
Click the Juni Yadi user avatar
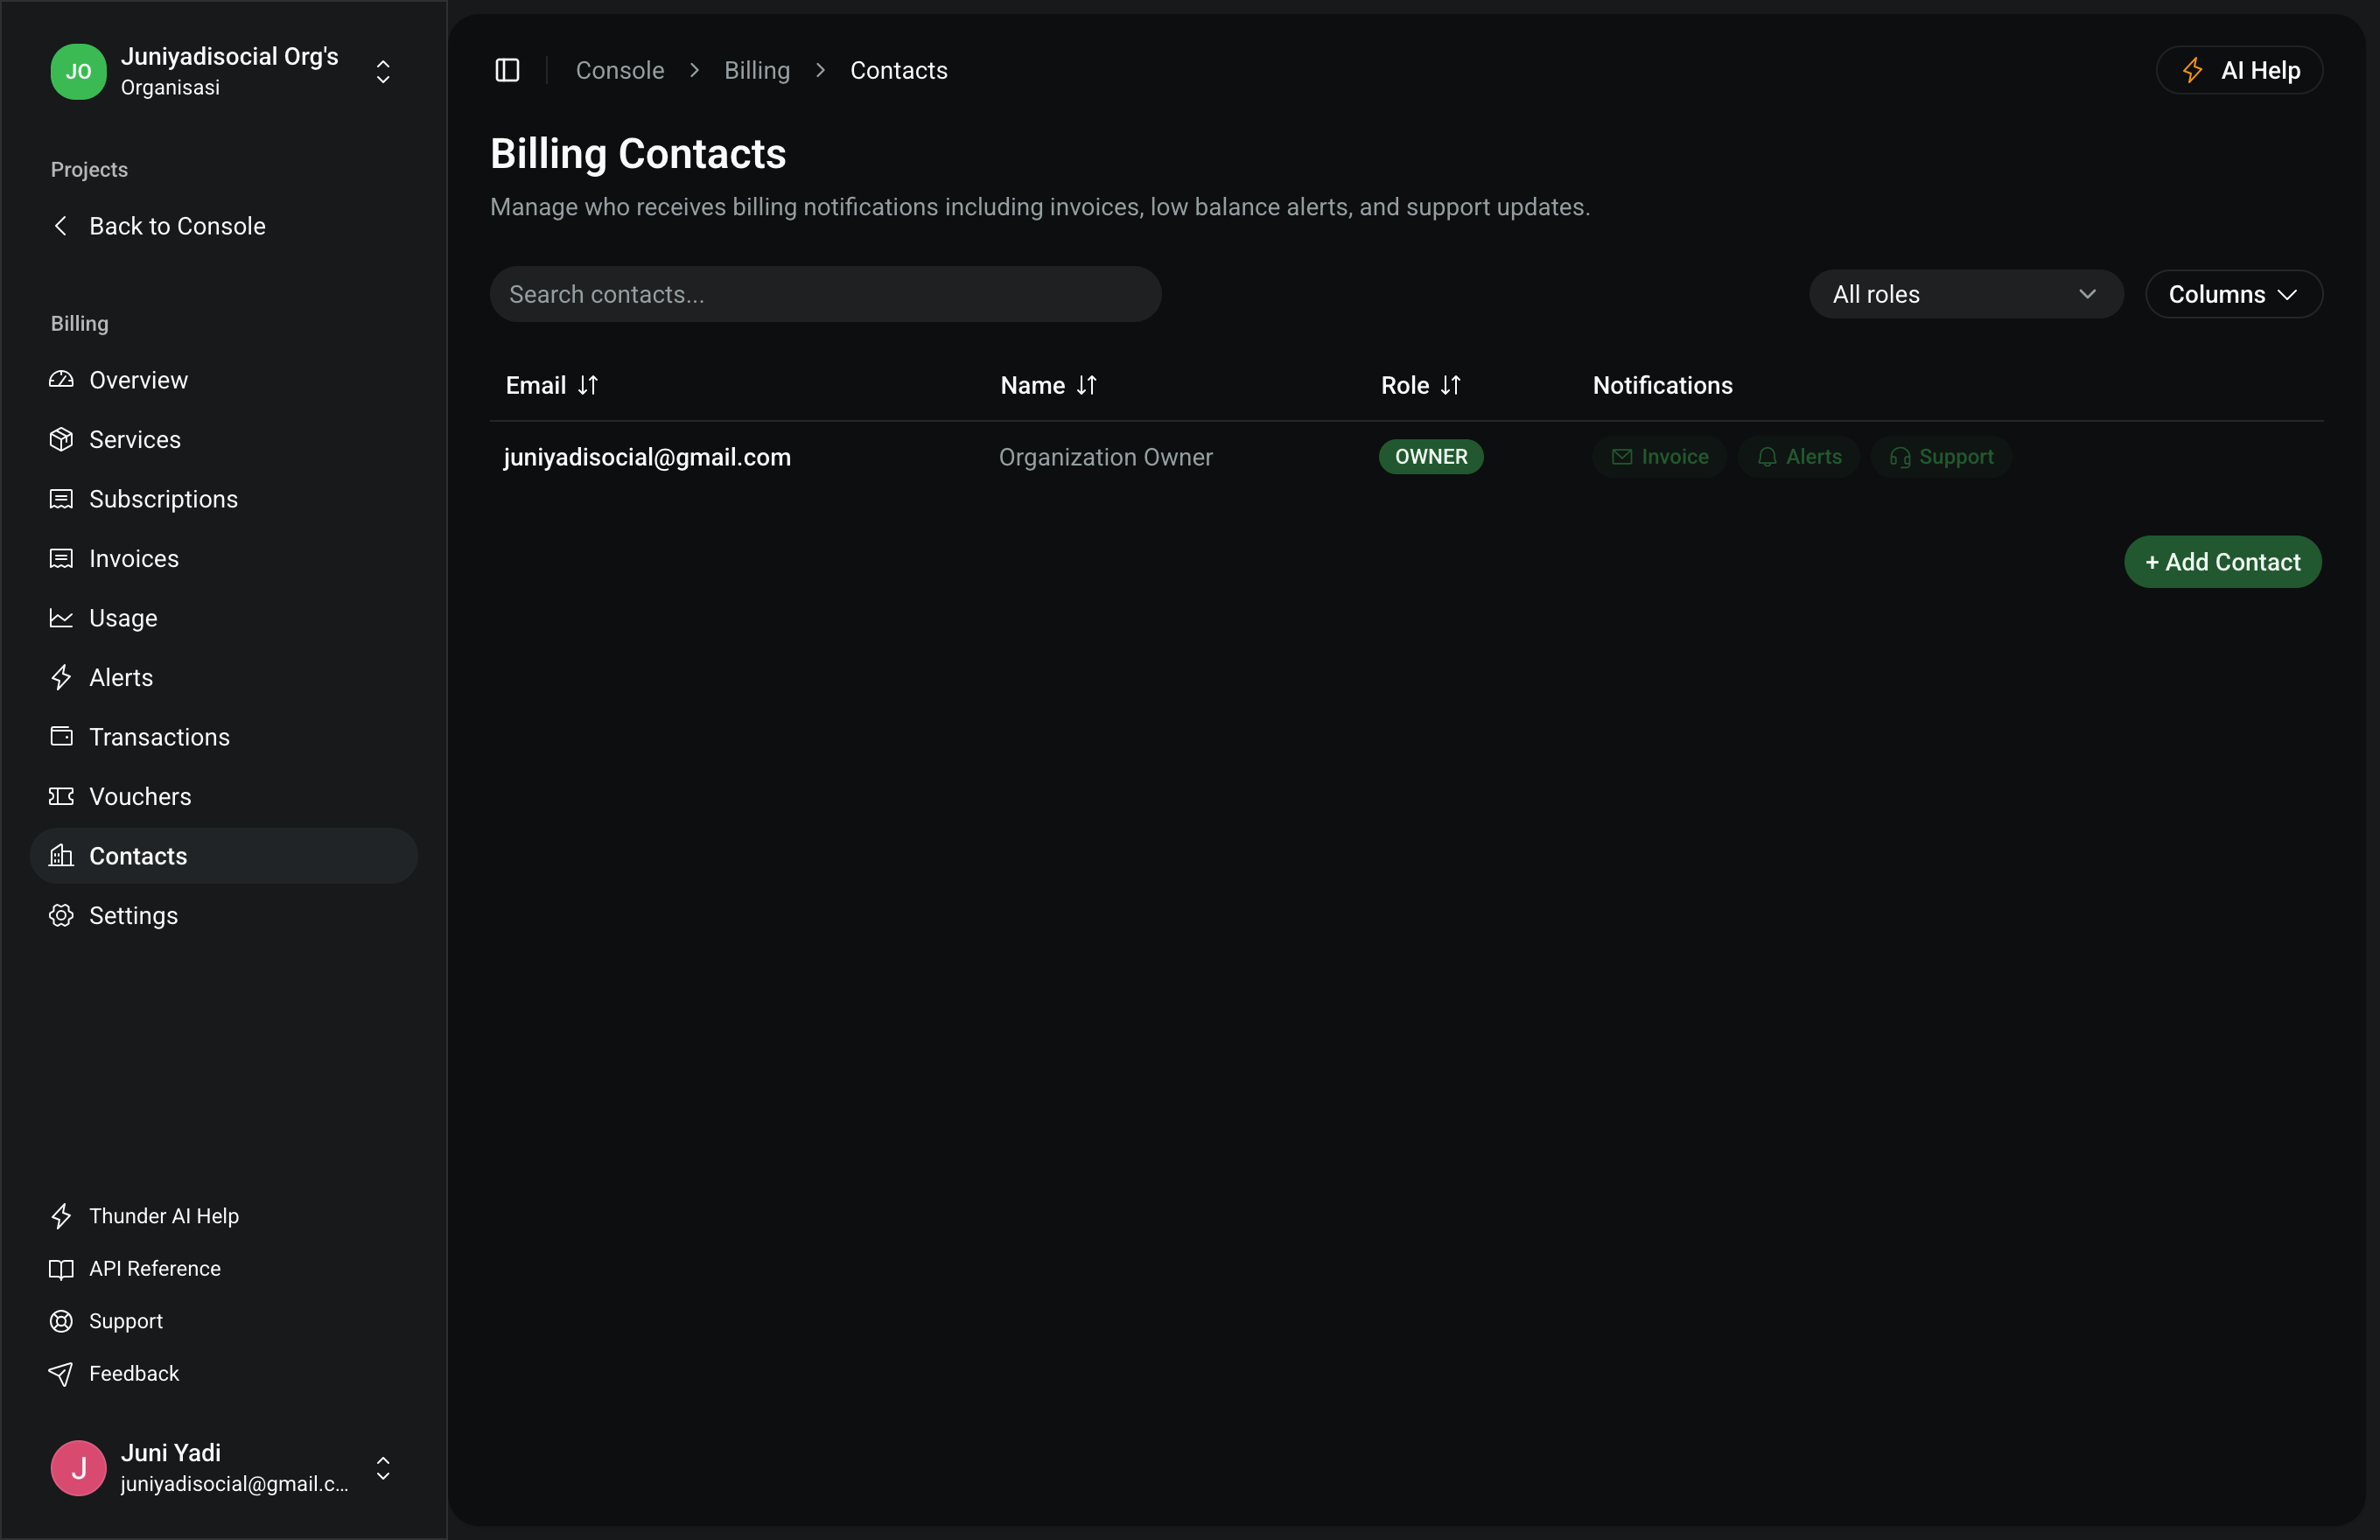pyautogui.click(x=78, y=1468)
